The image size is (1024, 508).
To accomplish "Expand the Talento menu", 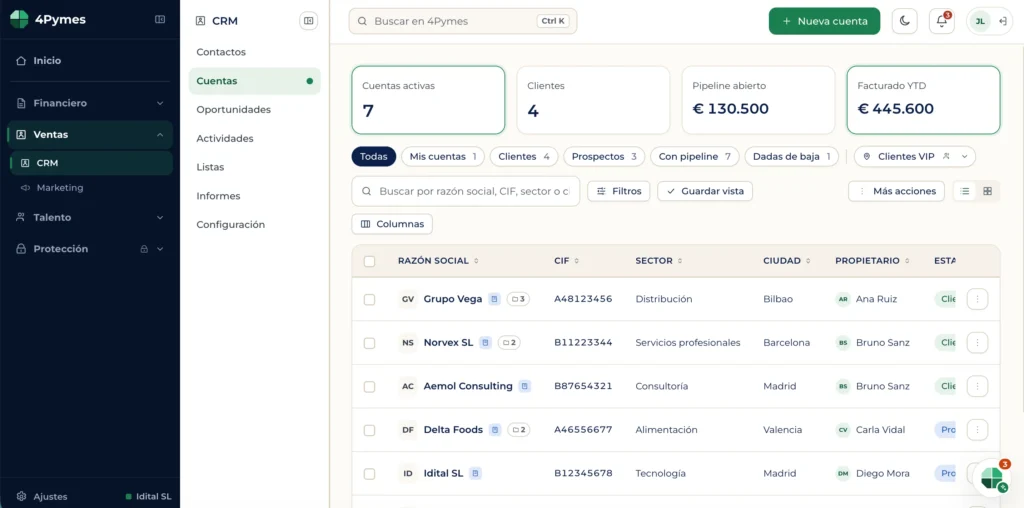I will [x=90, y=217].
